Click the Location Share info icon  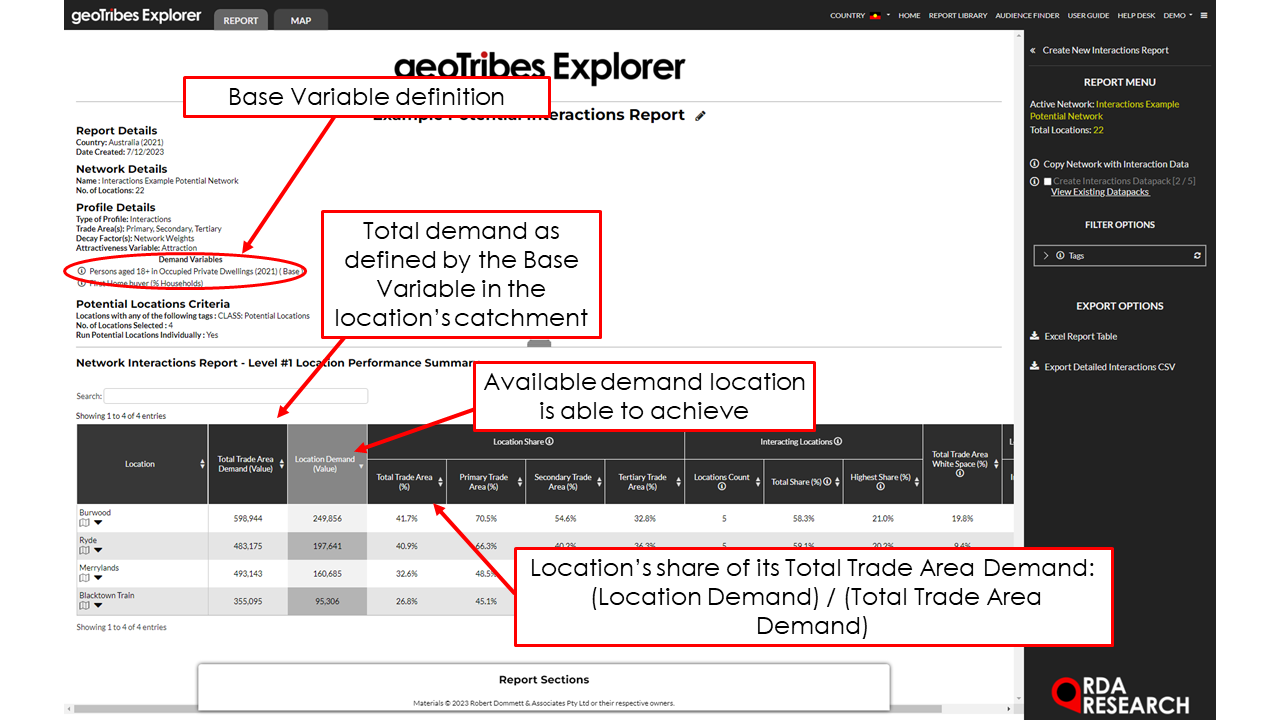(550, 442)
